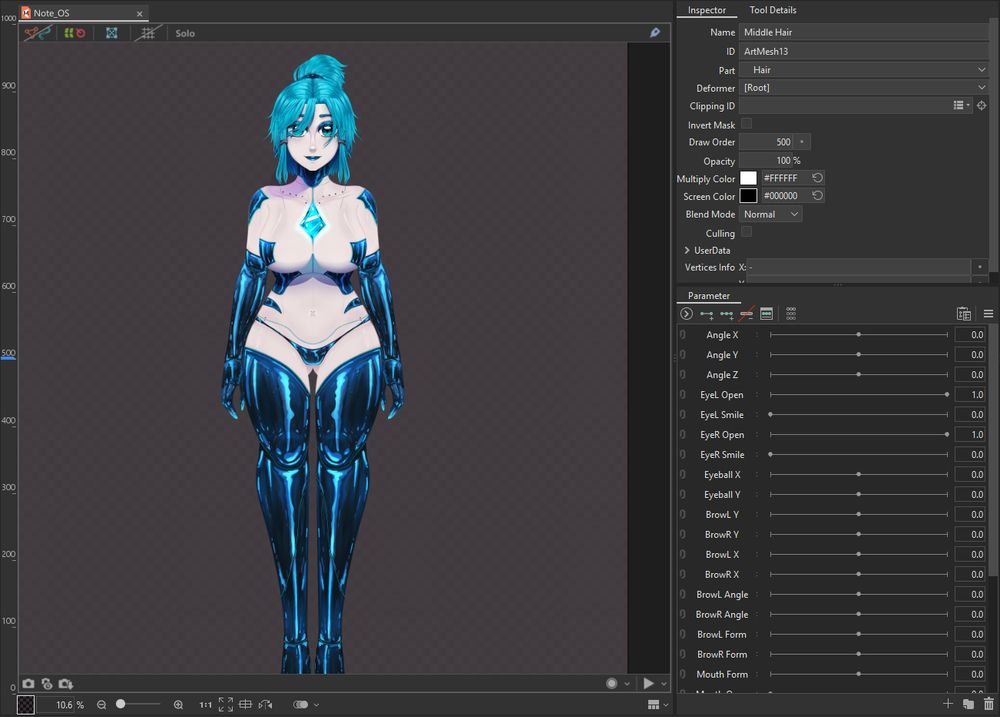Click the green and red lock-selection icon
The image size is (1000, 717).
tap(75, 33)
